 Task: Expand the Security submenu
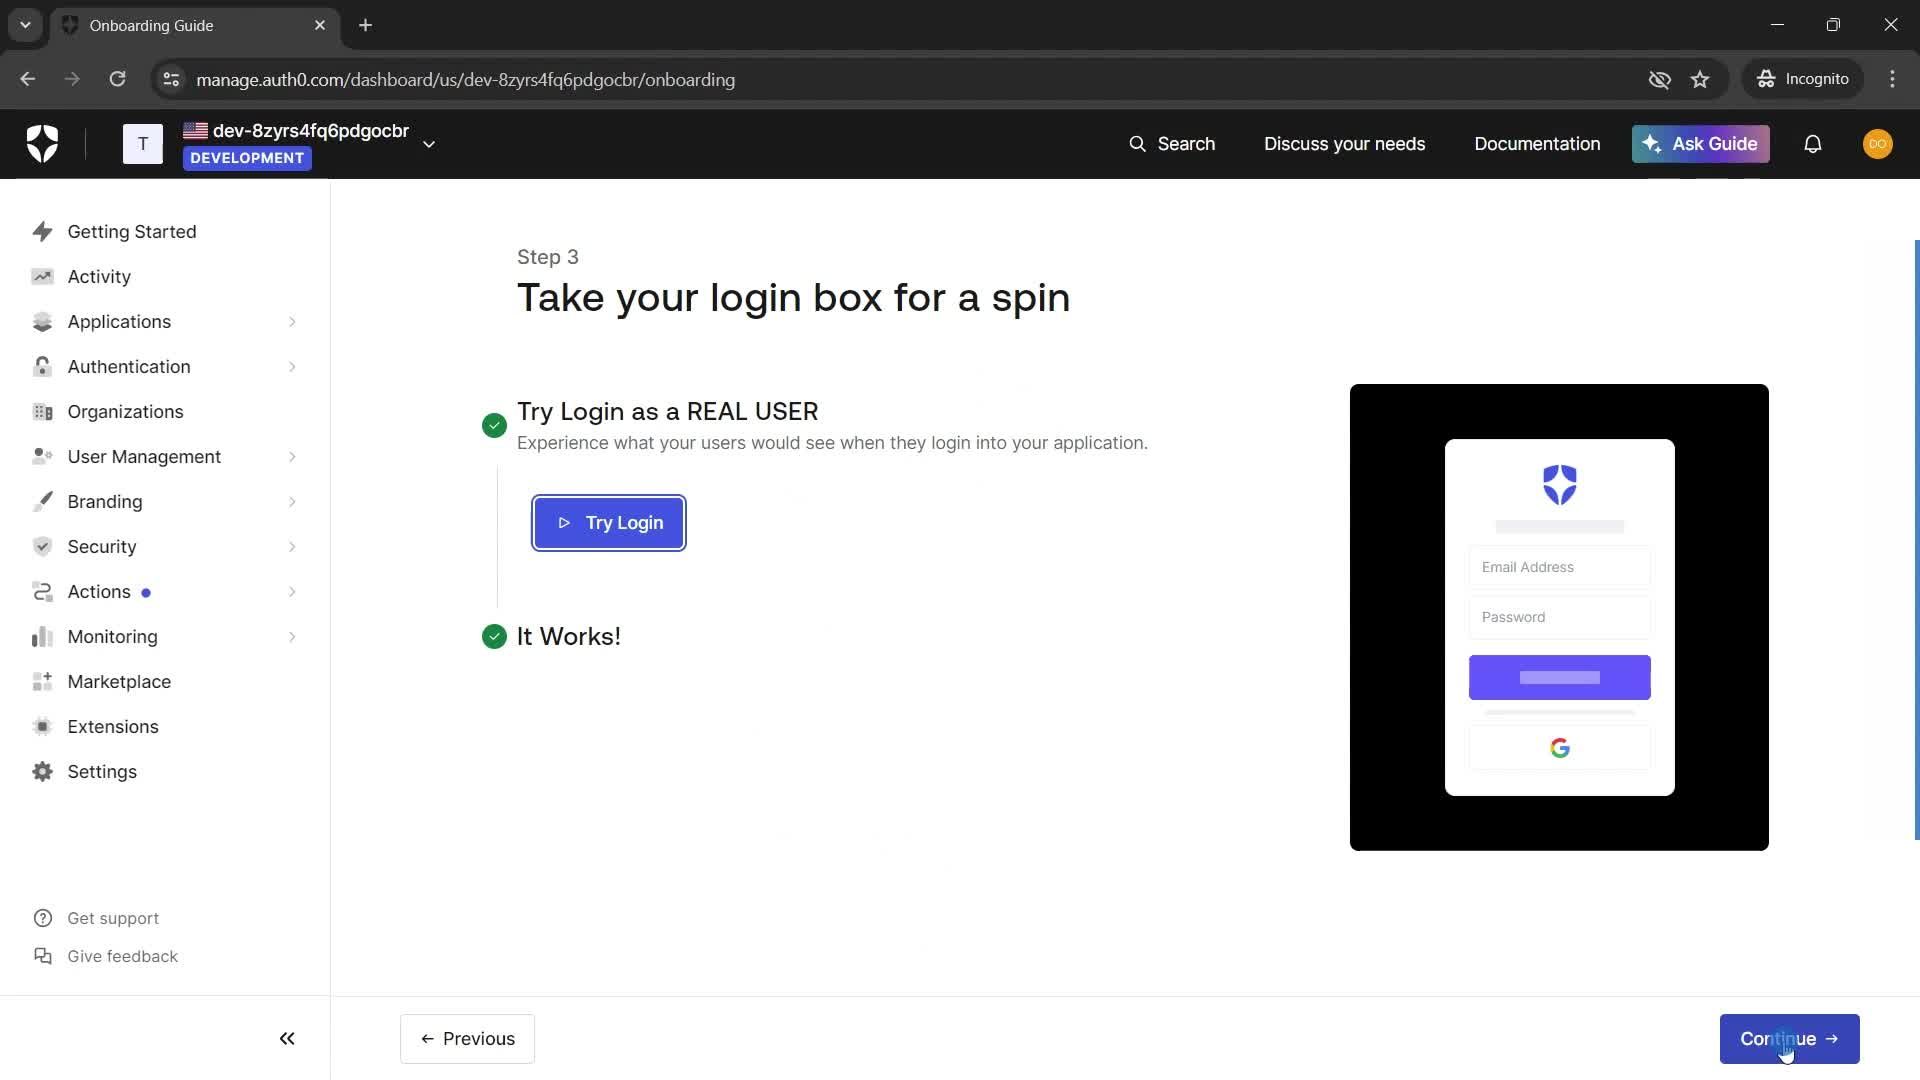click(x=292, y=547)
